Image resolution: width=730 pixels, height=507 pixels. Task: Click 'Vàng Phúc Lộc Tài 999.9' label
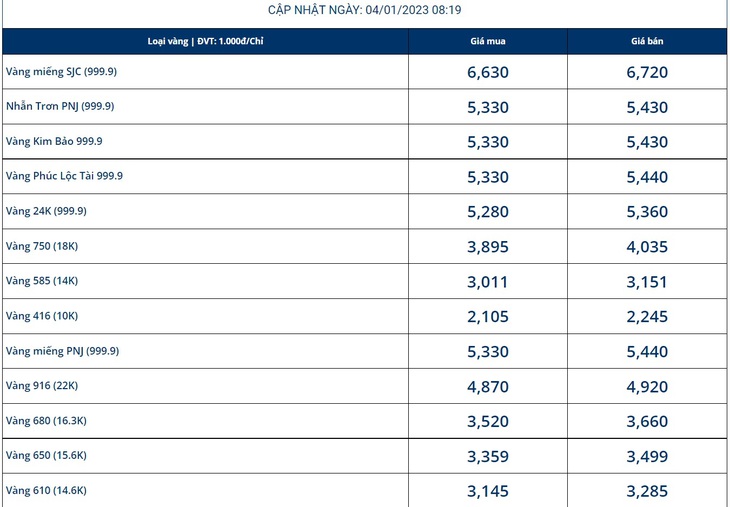(x=64, y=176)
